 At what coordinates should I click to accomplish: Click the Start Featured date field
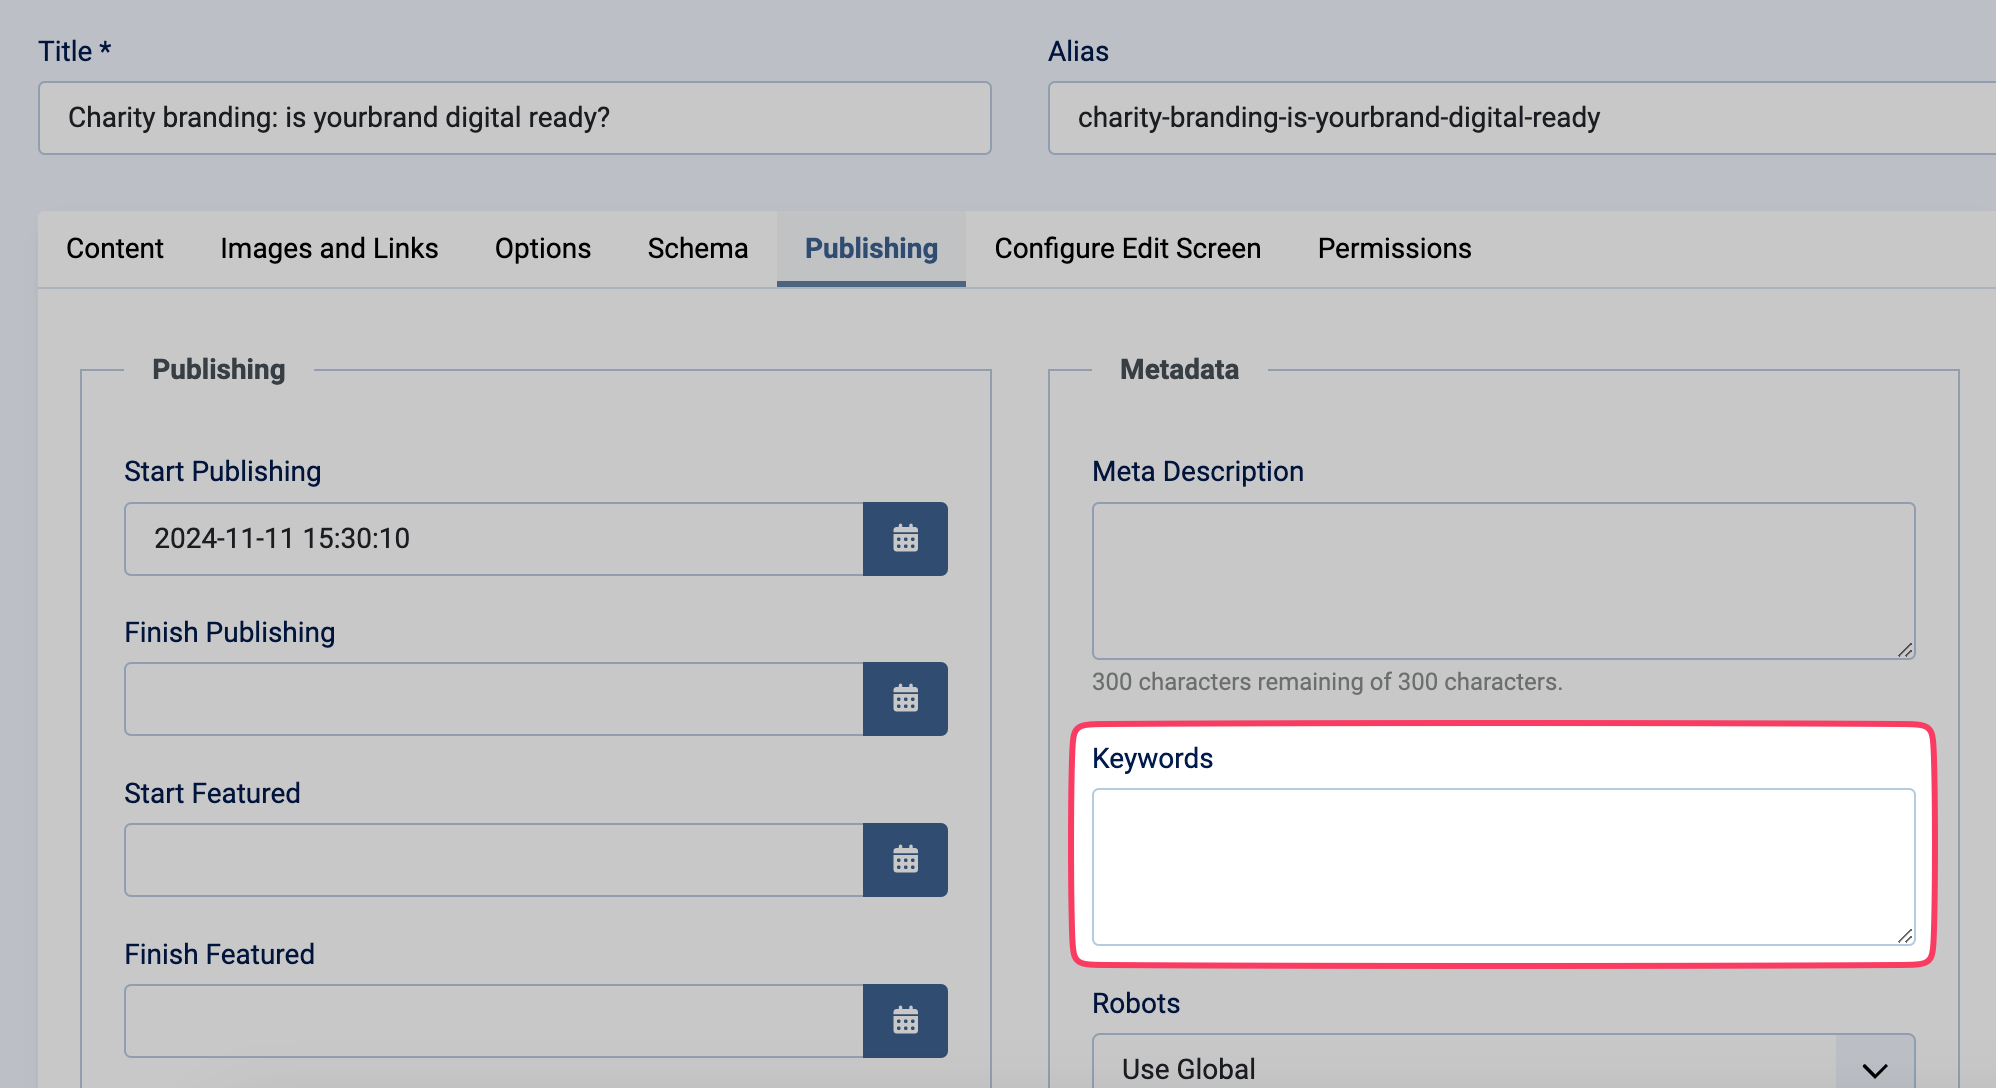[493, 860]
